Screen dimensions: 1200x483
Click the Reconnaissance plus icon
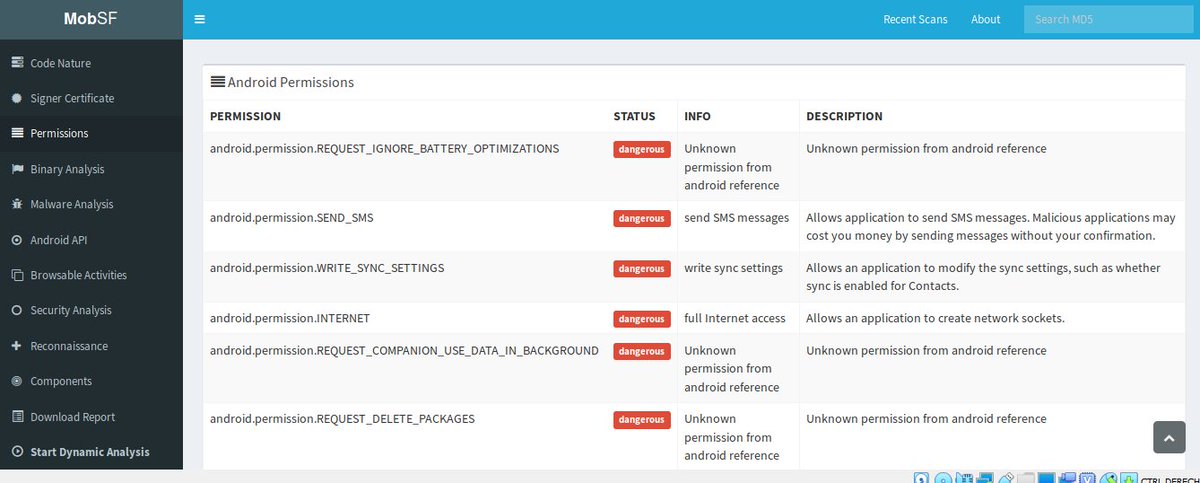17,346
